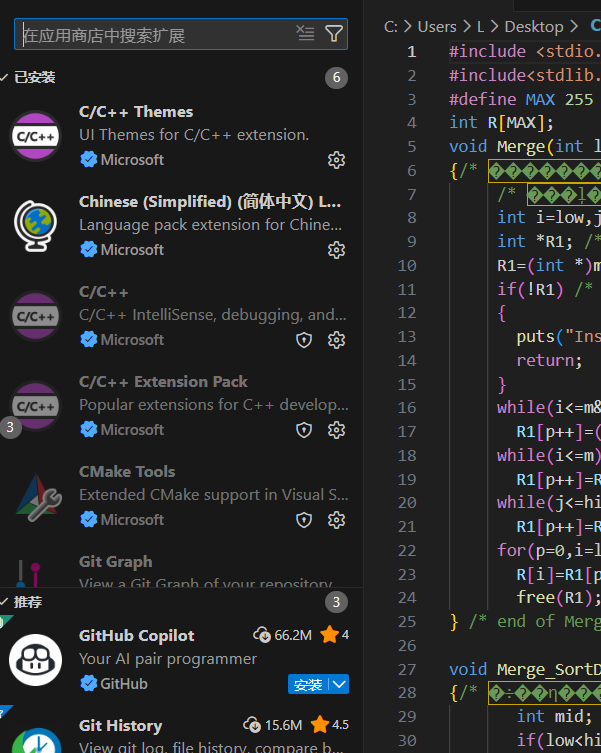Click line number 5 in the gutter
The height and width of the screenshot is (753, 601).
point(412,146)
